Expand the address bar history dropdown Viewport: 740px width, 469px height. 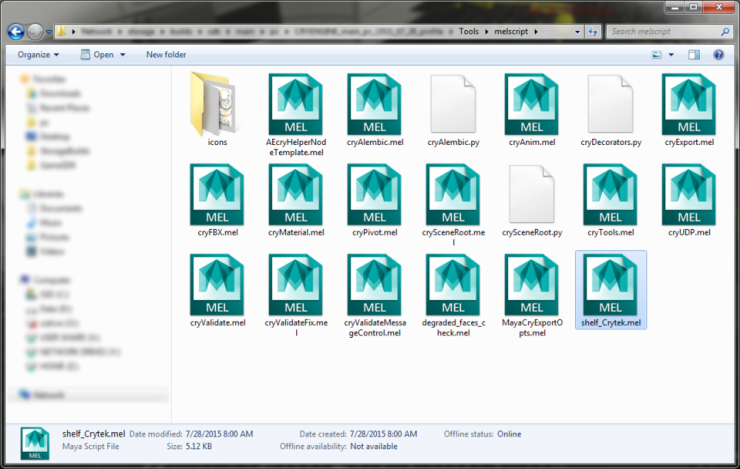tap(577, 32)
